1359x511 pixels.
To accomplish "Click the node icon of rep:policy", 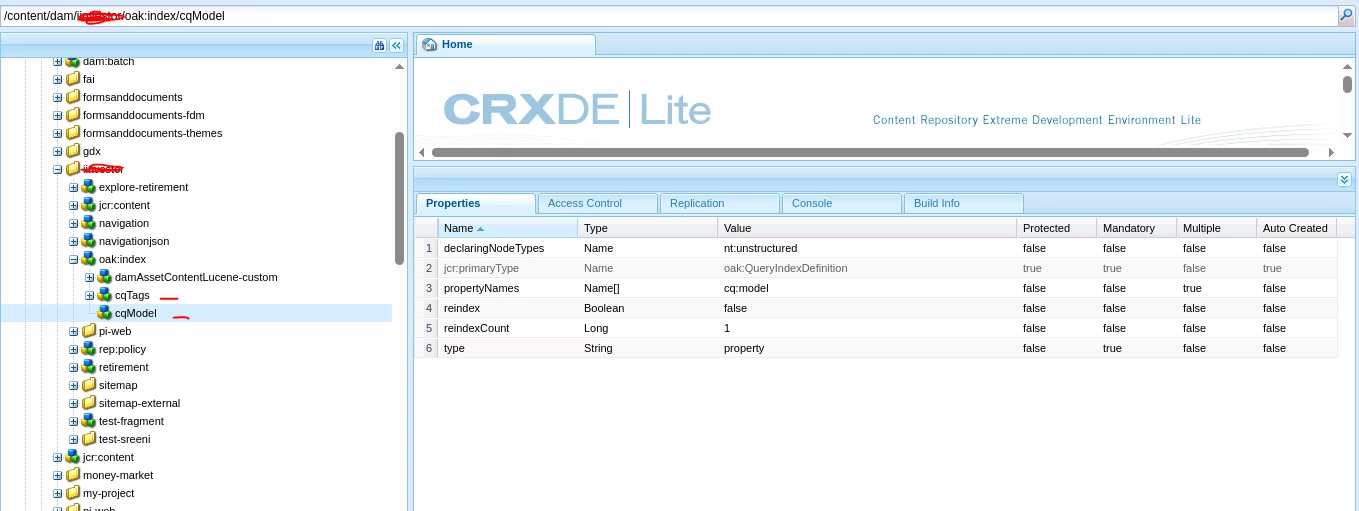I will click(x=89, y=349).
